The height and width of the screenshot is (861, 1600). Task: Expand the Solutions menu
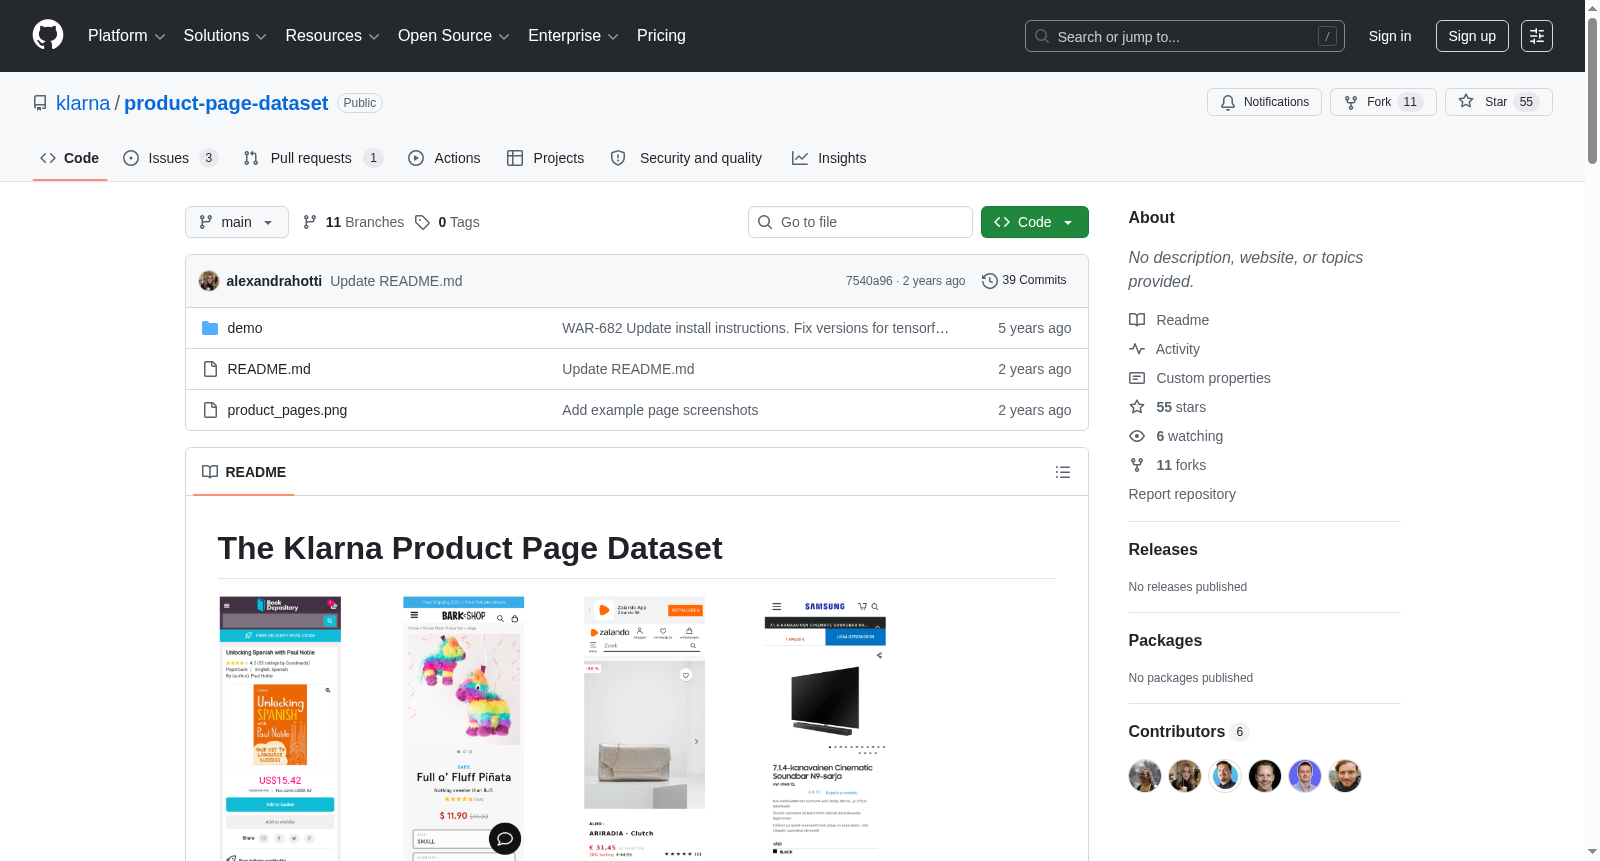(225, 36)
